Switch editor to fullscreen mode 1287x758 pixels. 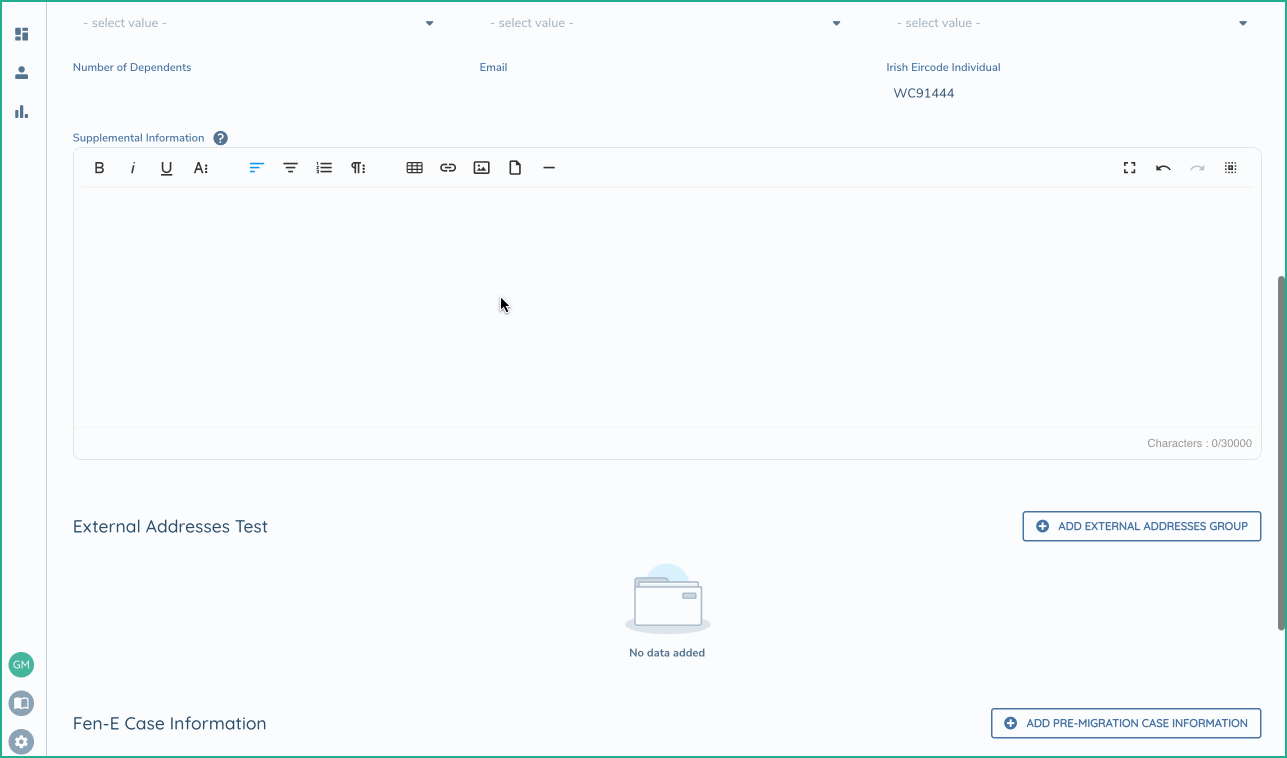point(1129,168)
